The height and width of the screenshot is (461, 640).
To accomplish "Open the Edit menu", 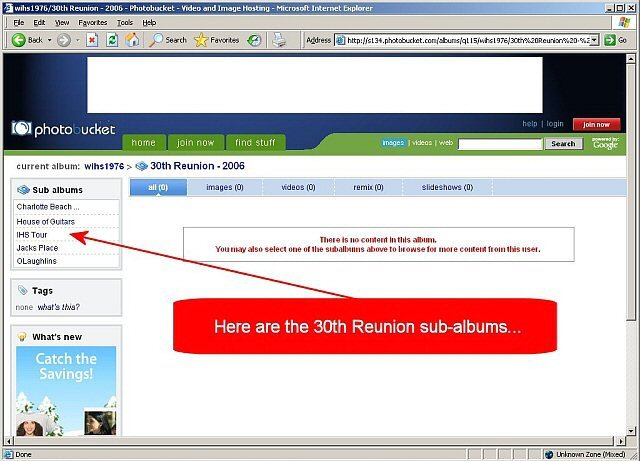I will (39, 22).
